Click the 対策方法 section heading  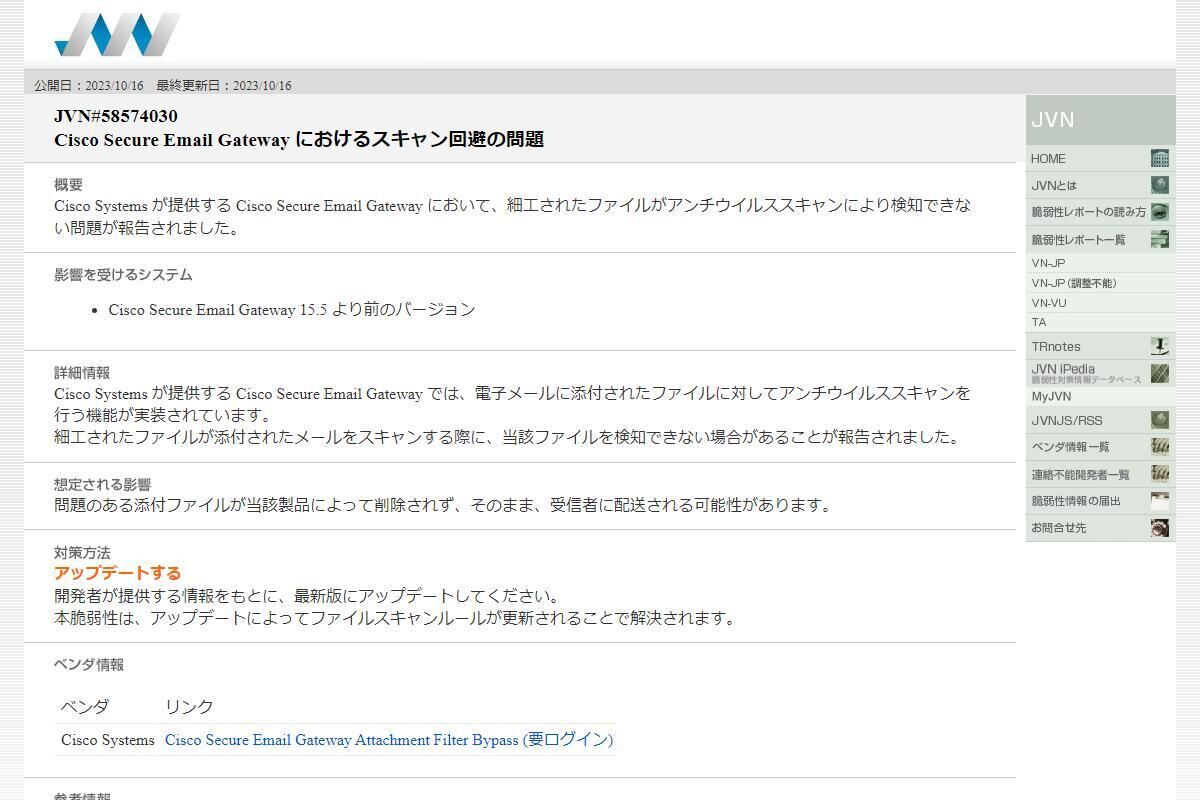click(82, 553)
